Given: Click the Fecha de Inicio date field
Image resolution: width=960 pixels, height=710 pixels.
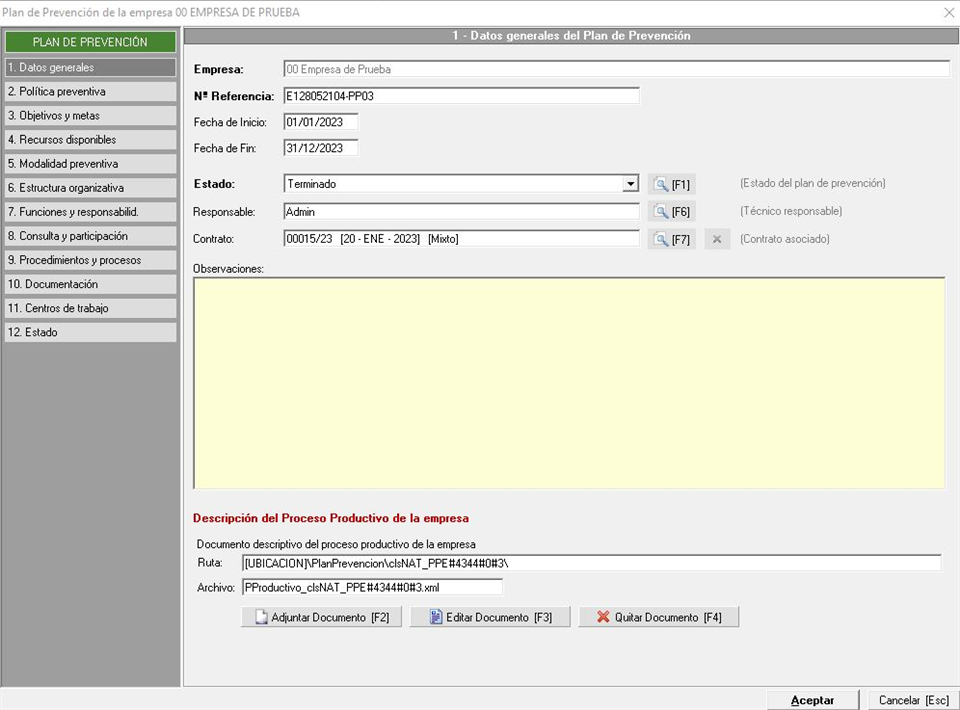Looking at the screenshot, I should [x=320, y=122].
